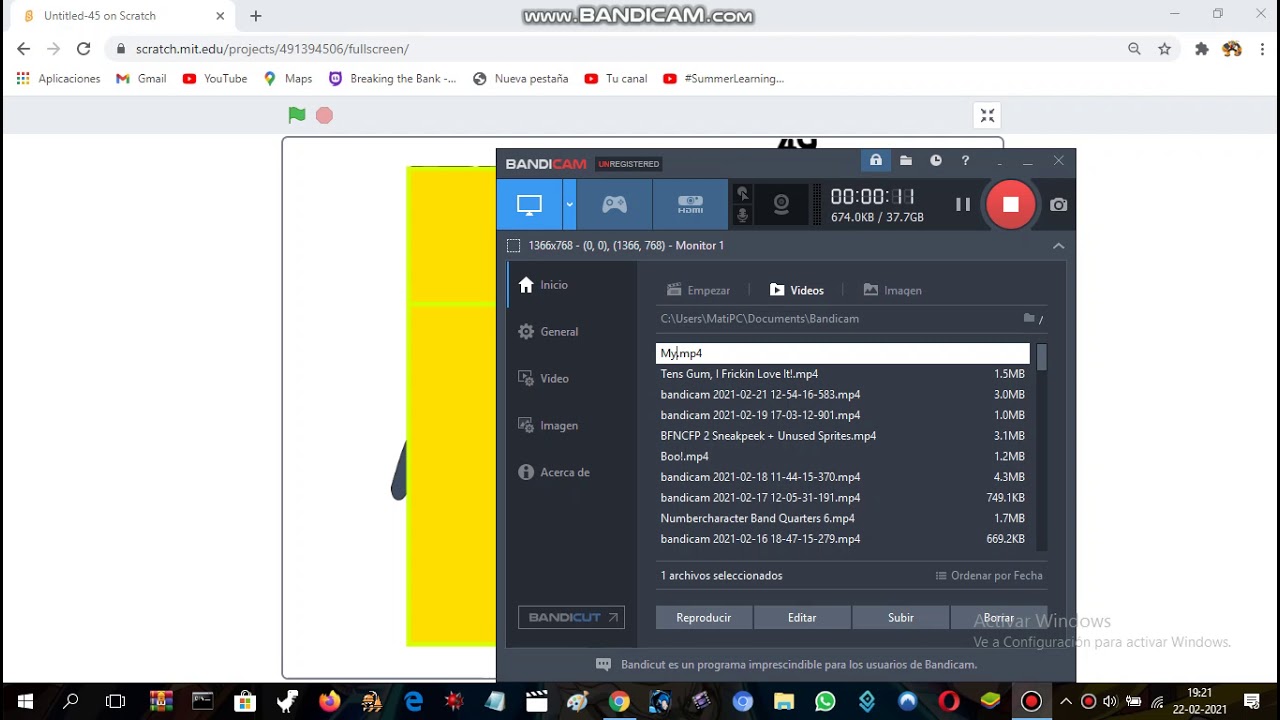Screen dimensions: 1280x720
Task: Open a new Chrome tab
Action: tap(256, 16)
